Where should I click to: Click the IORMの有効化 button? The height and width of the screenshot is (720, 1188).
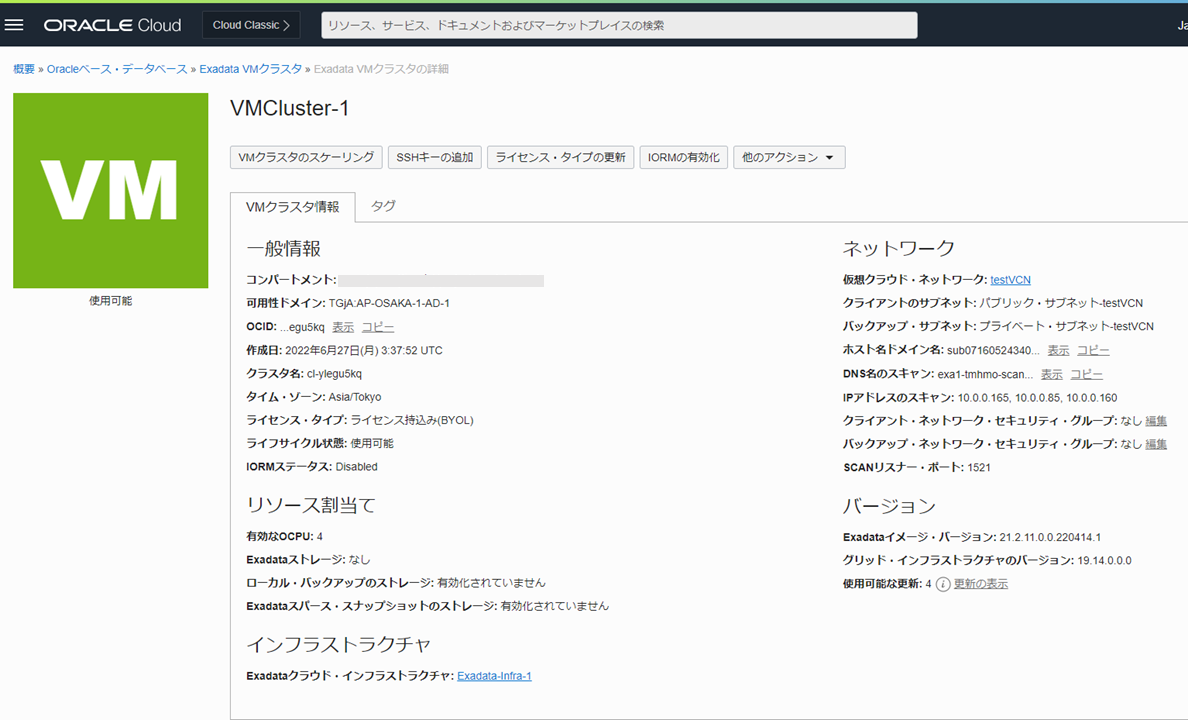[683, 158]
